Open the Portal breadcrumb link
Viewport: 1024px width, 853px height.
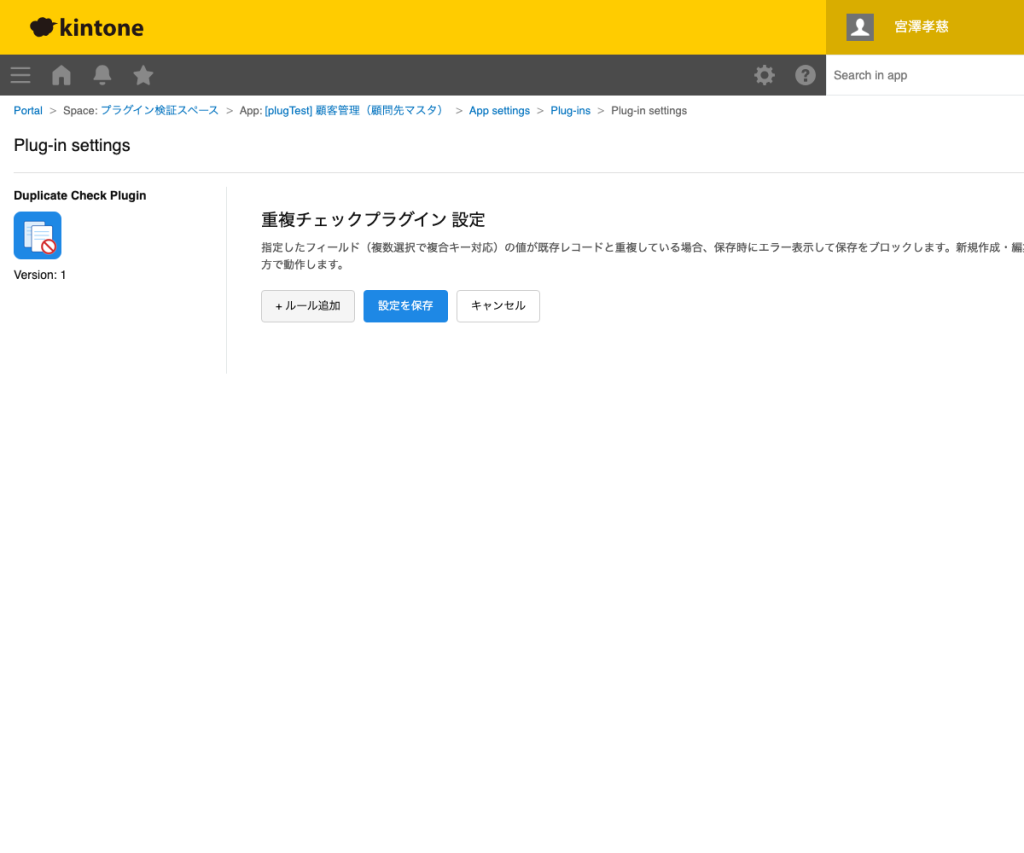click(x=27, y=110)
